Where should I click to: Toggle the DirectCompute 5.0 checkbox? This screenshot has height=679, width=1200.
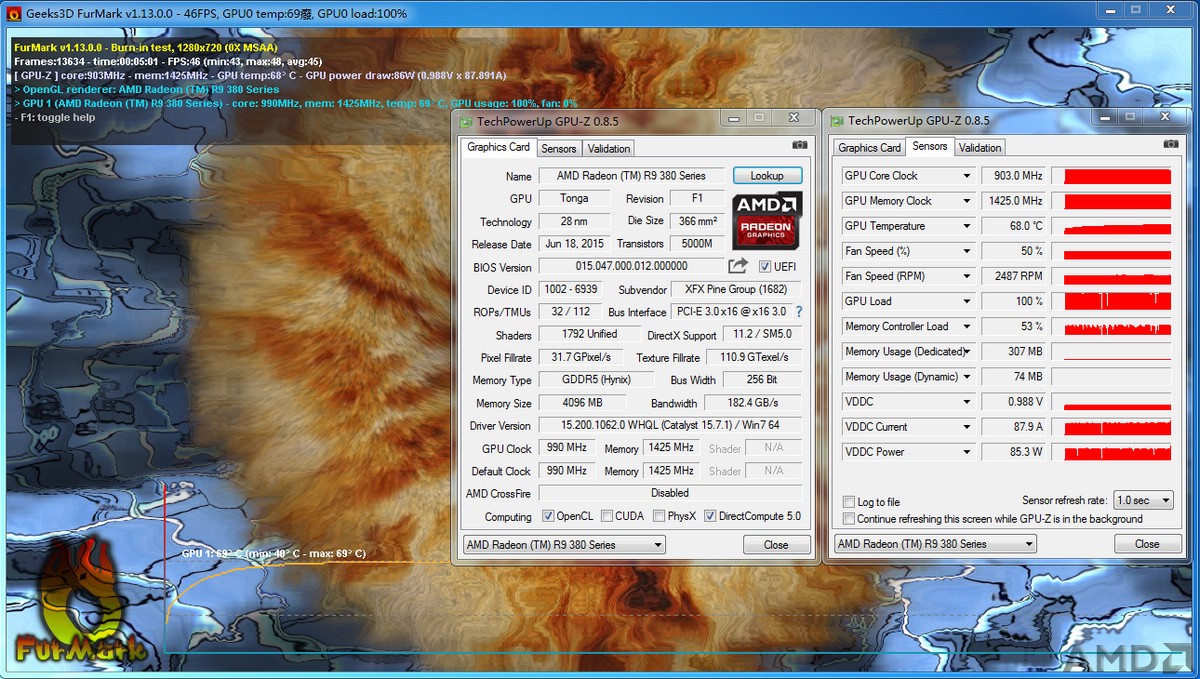(710, 516)
